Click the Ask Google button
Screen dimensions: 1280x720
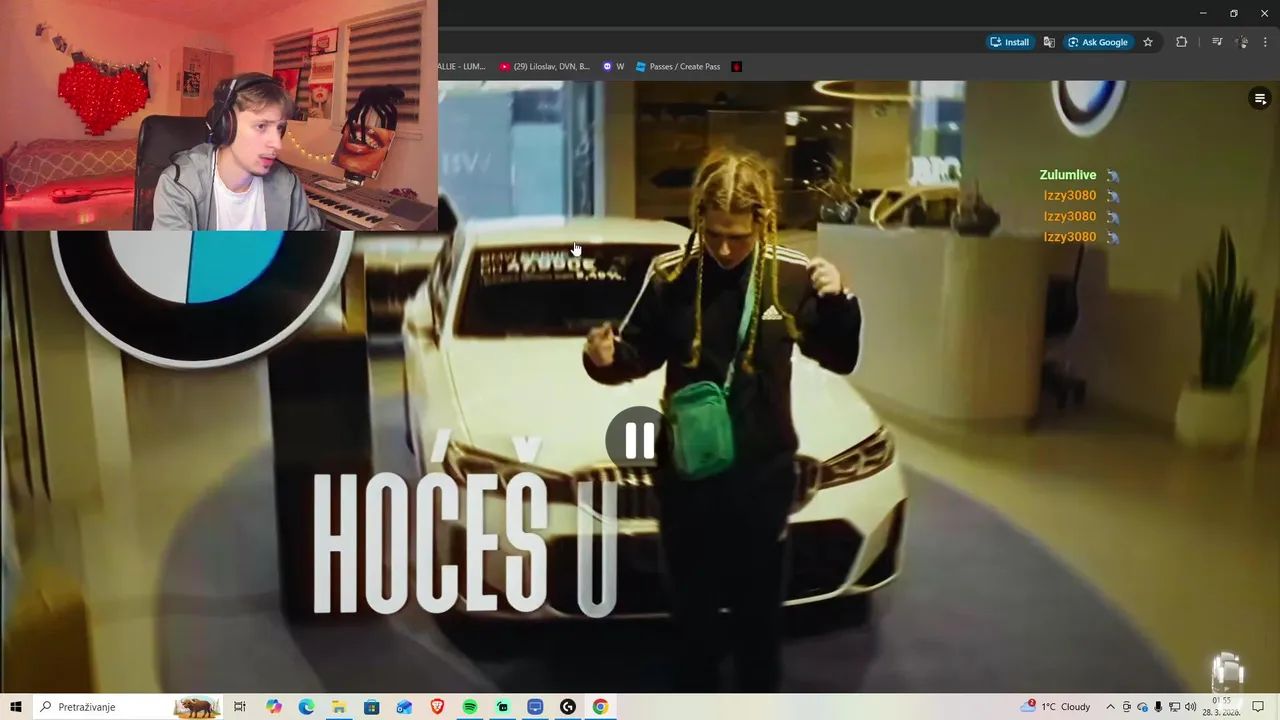coord(1098,42)
